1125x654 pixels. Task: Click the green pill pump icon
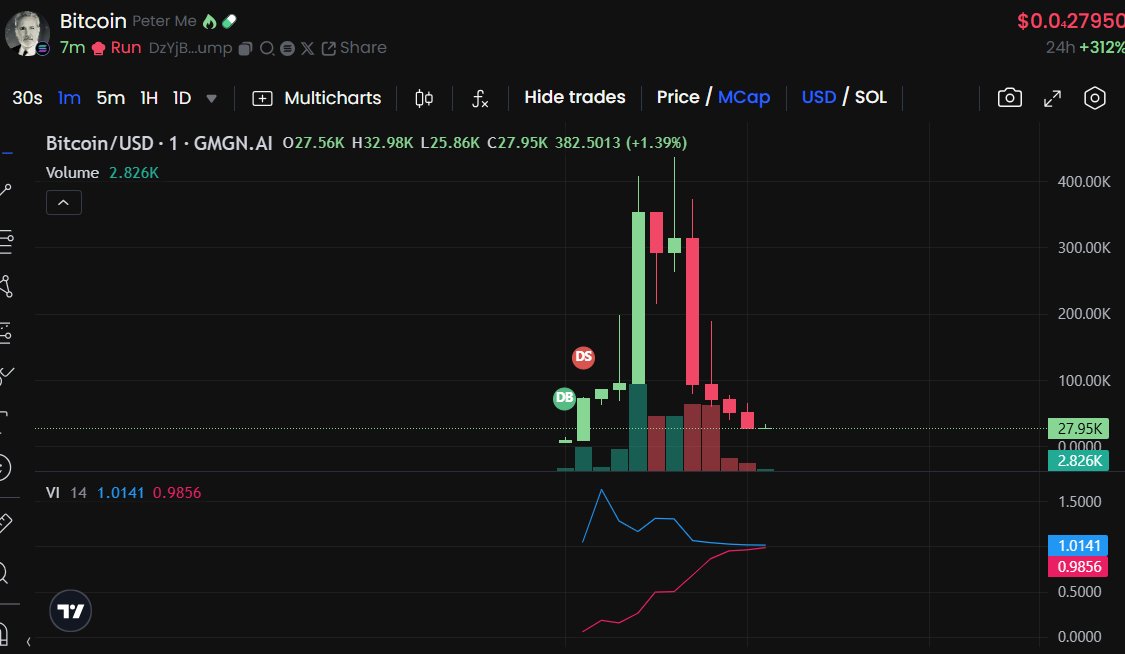tap(230, 22)
